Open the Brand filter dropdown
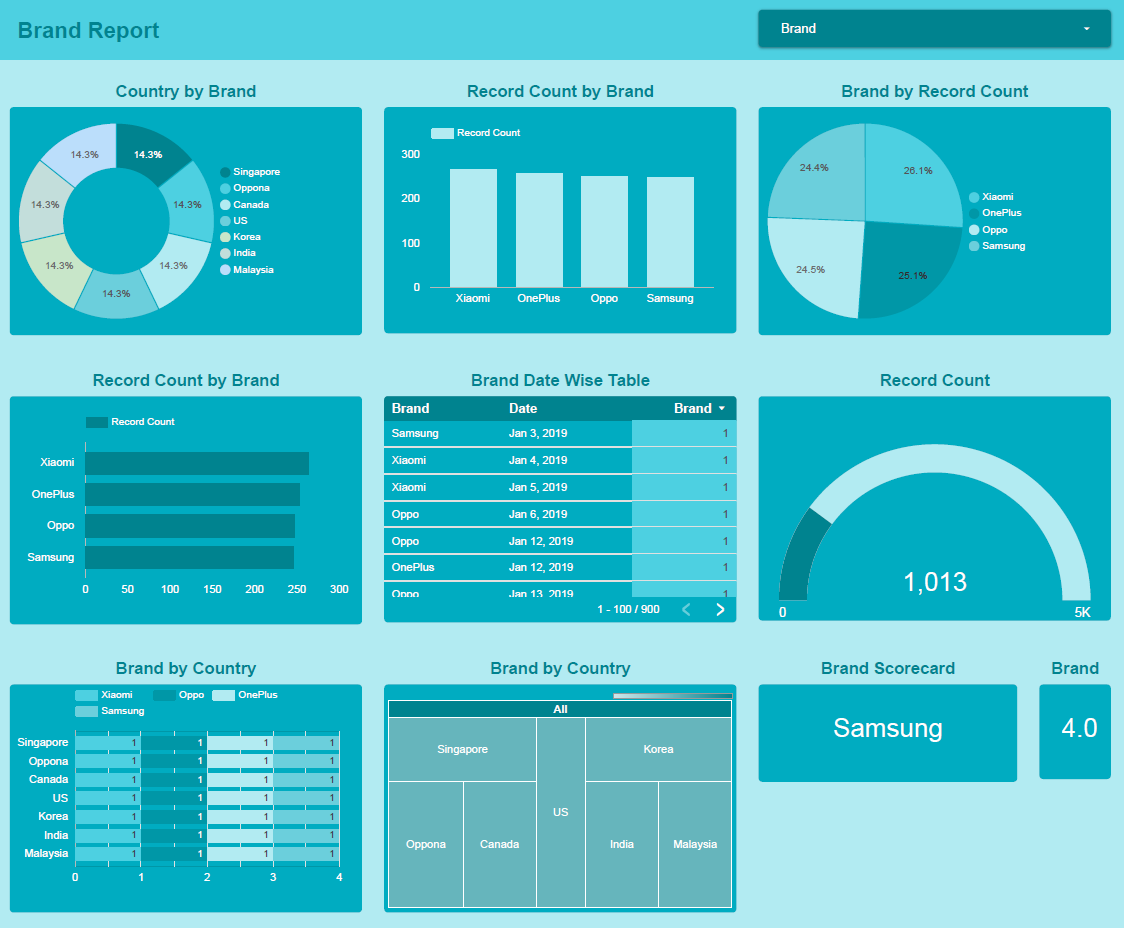This screenshot has width=1124, height=928. (x=934, y=29)
